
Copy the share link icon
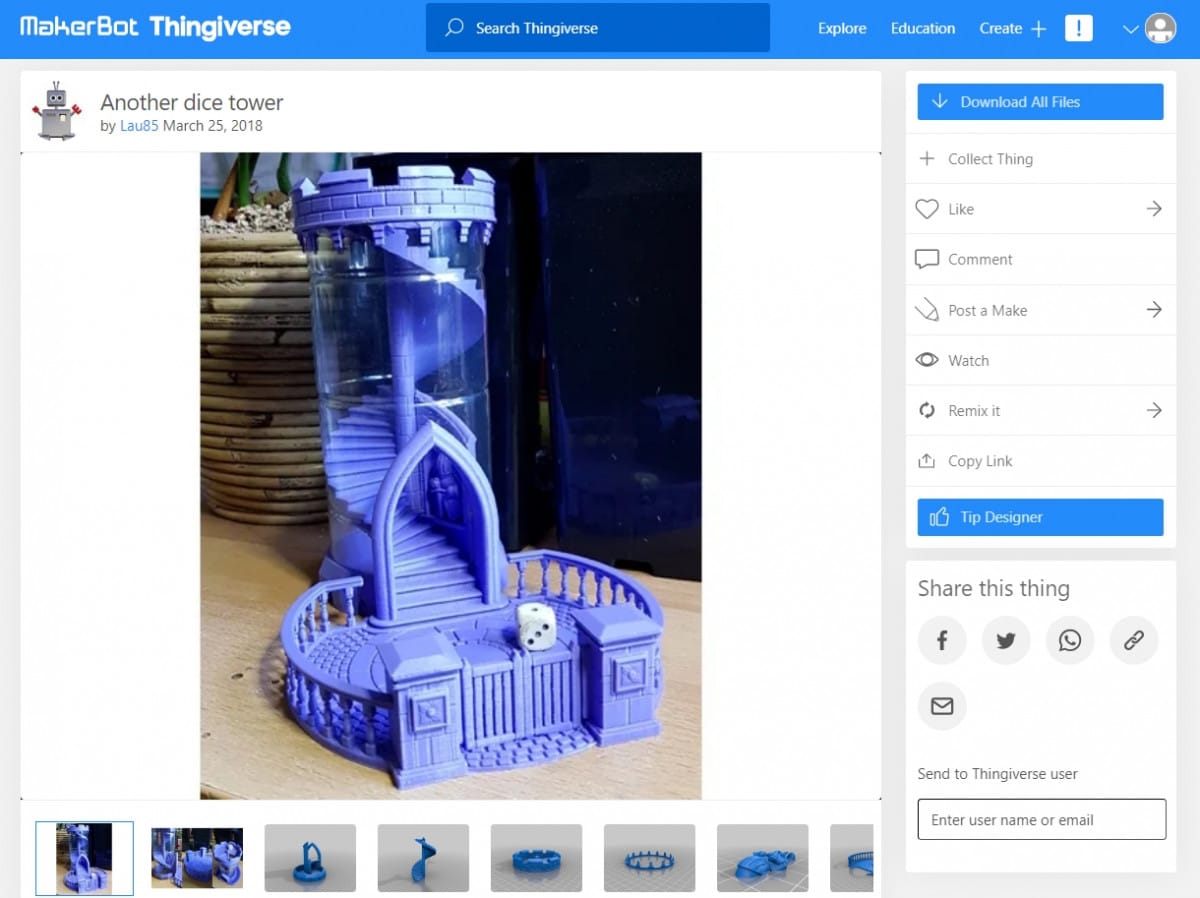pyautogui.click(x=1133, y=640)
